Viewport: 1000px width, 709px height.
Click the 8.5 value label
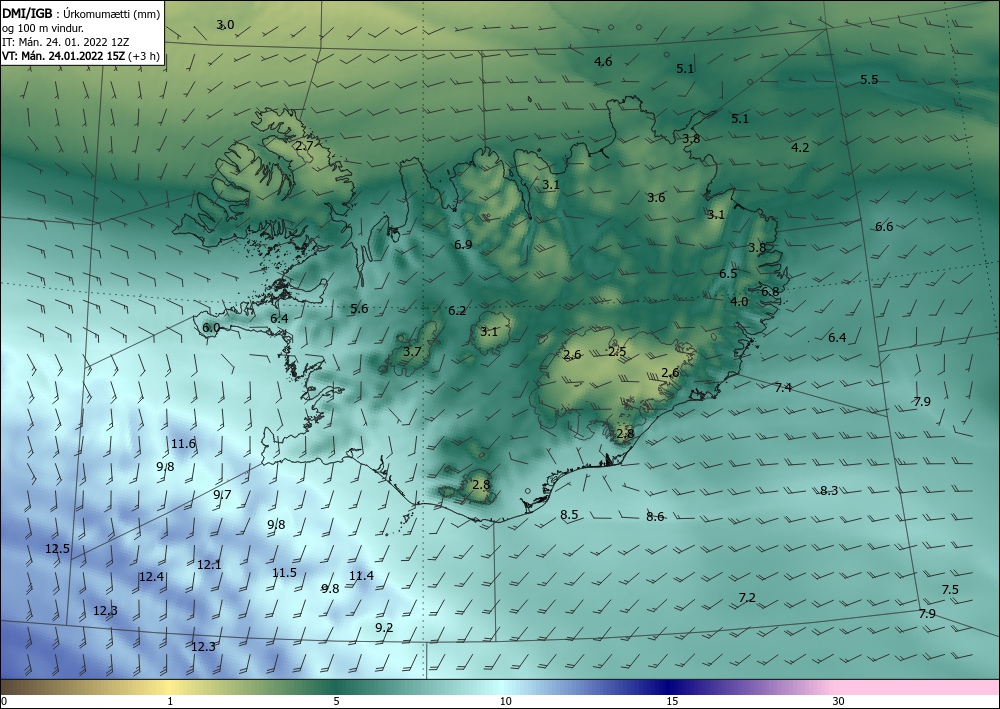(x=569, y=515)
